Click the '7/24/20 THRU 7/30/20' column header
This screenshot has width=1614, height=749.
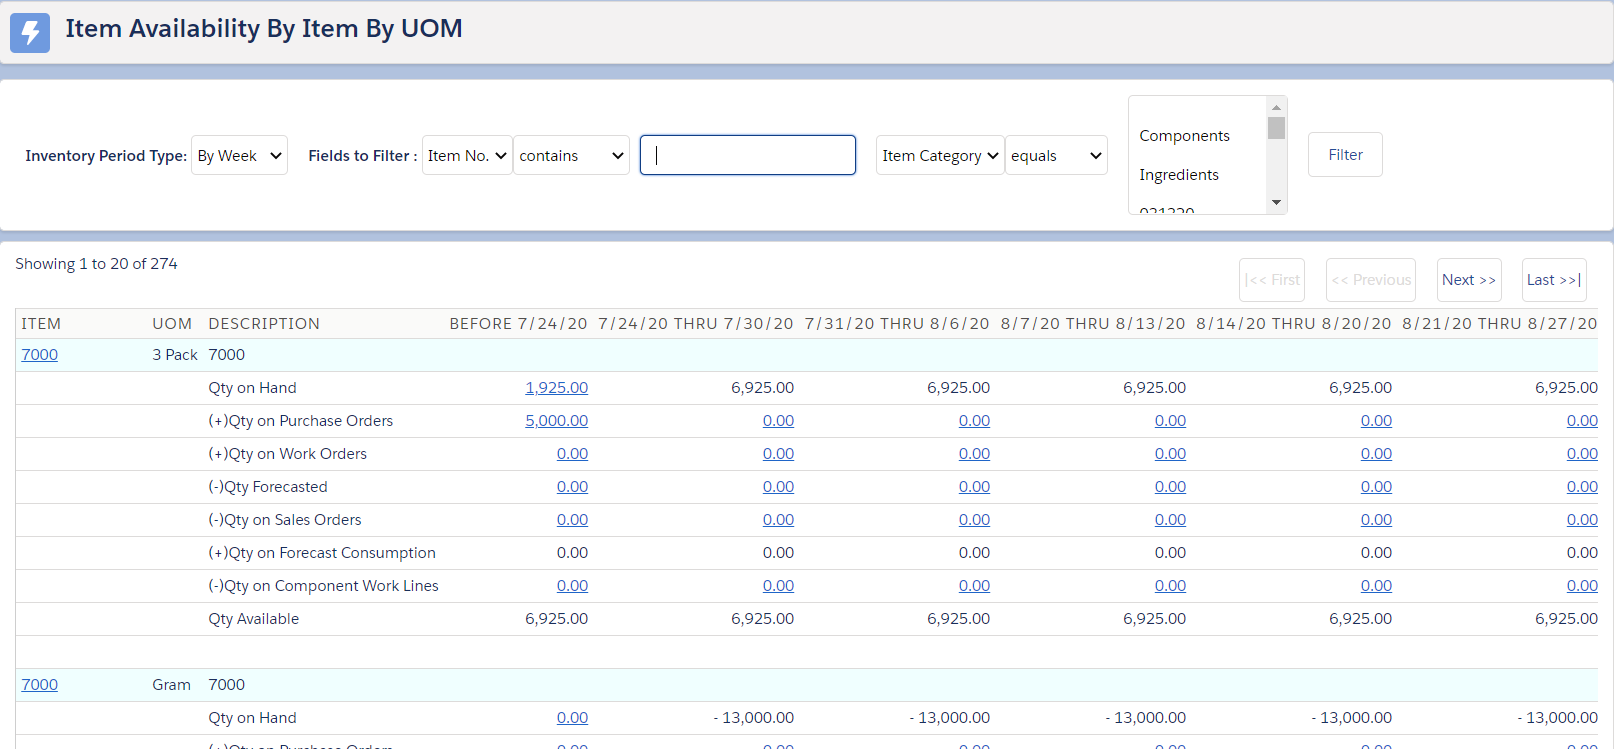696,324
